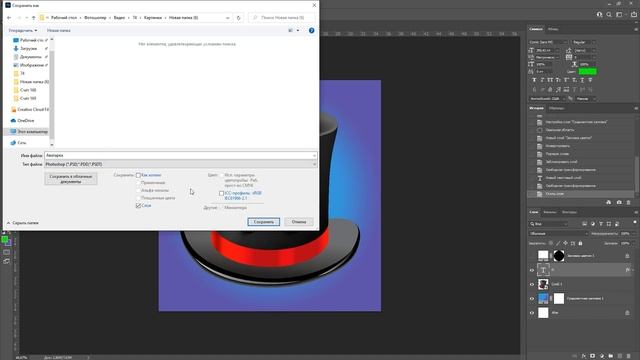This screenshot has height=360, width=640.
Task: Open the layer filter kind dropdown
Action: 549,224
